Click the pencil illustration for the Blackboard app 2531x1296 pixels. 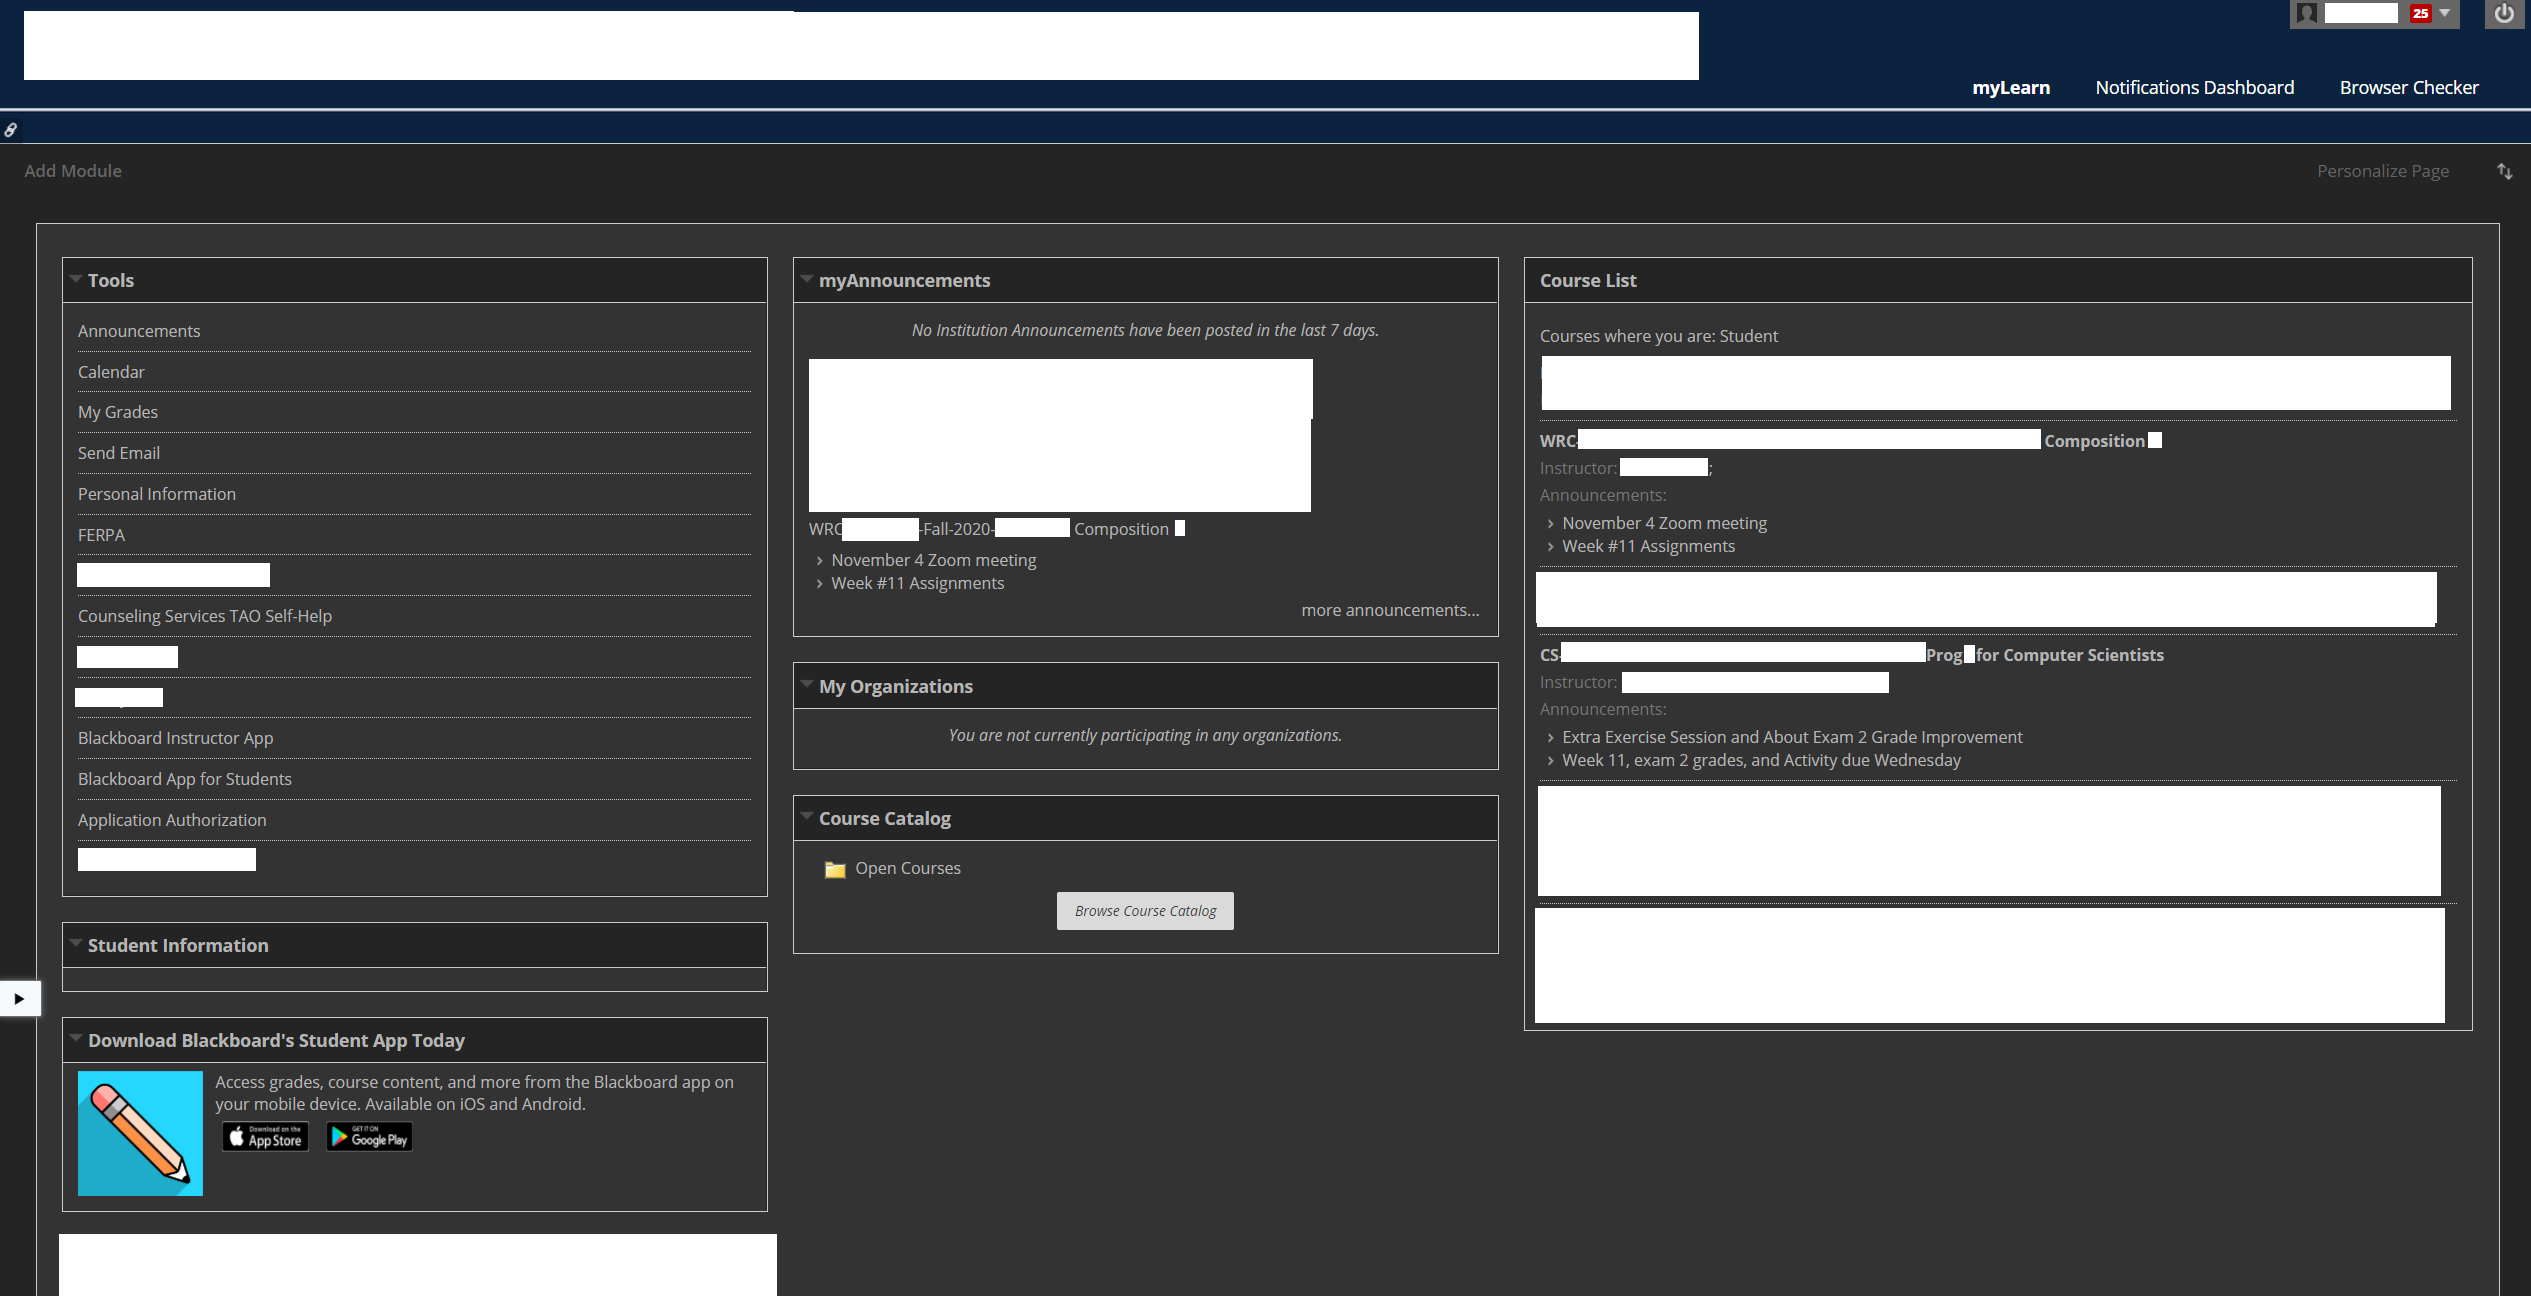point(139,1133)
